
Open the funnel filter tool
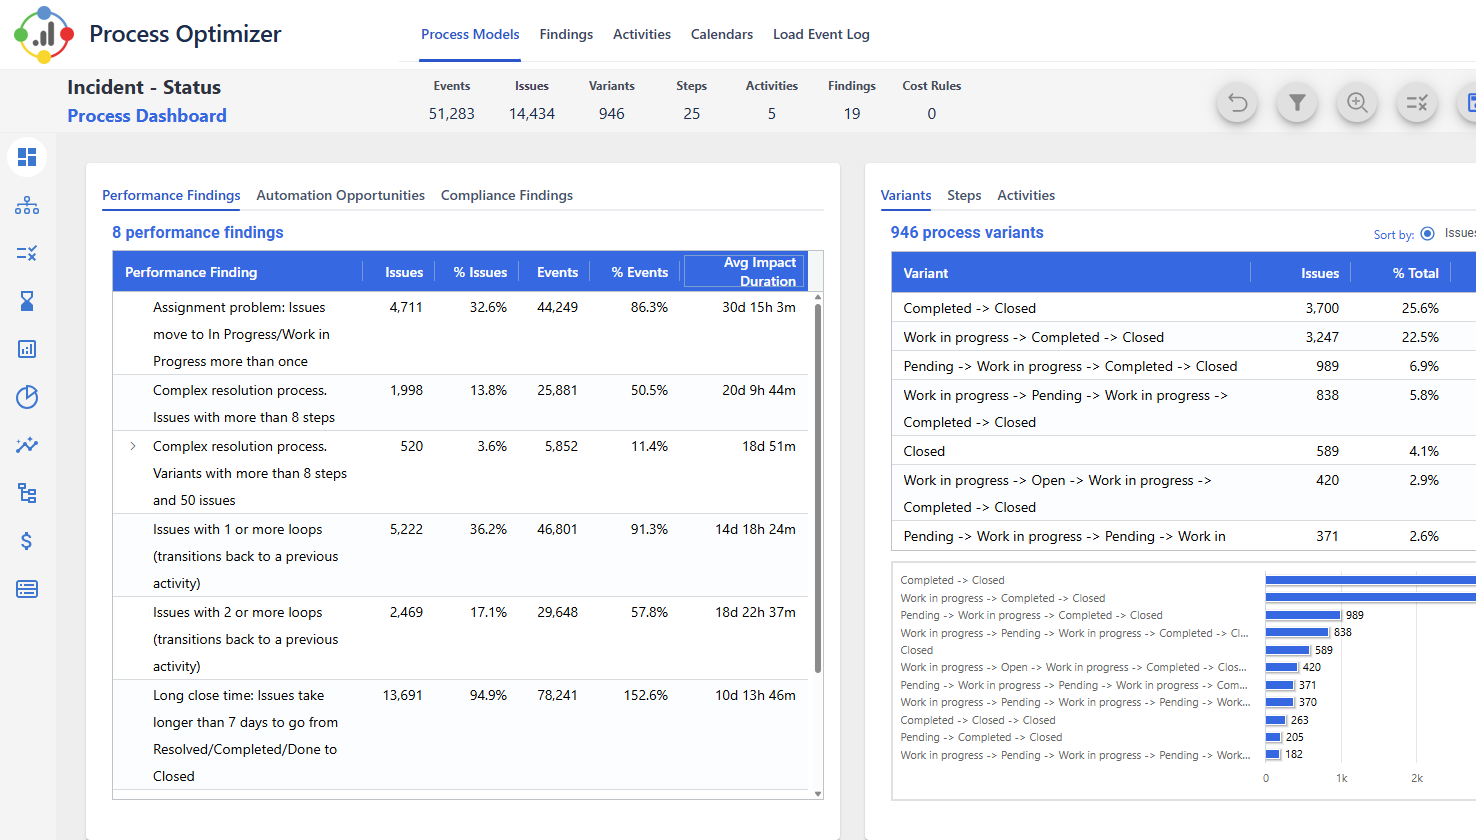click(x=1297, y=103)
